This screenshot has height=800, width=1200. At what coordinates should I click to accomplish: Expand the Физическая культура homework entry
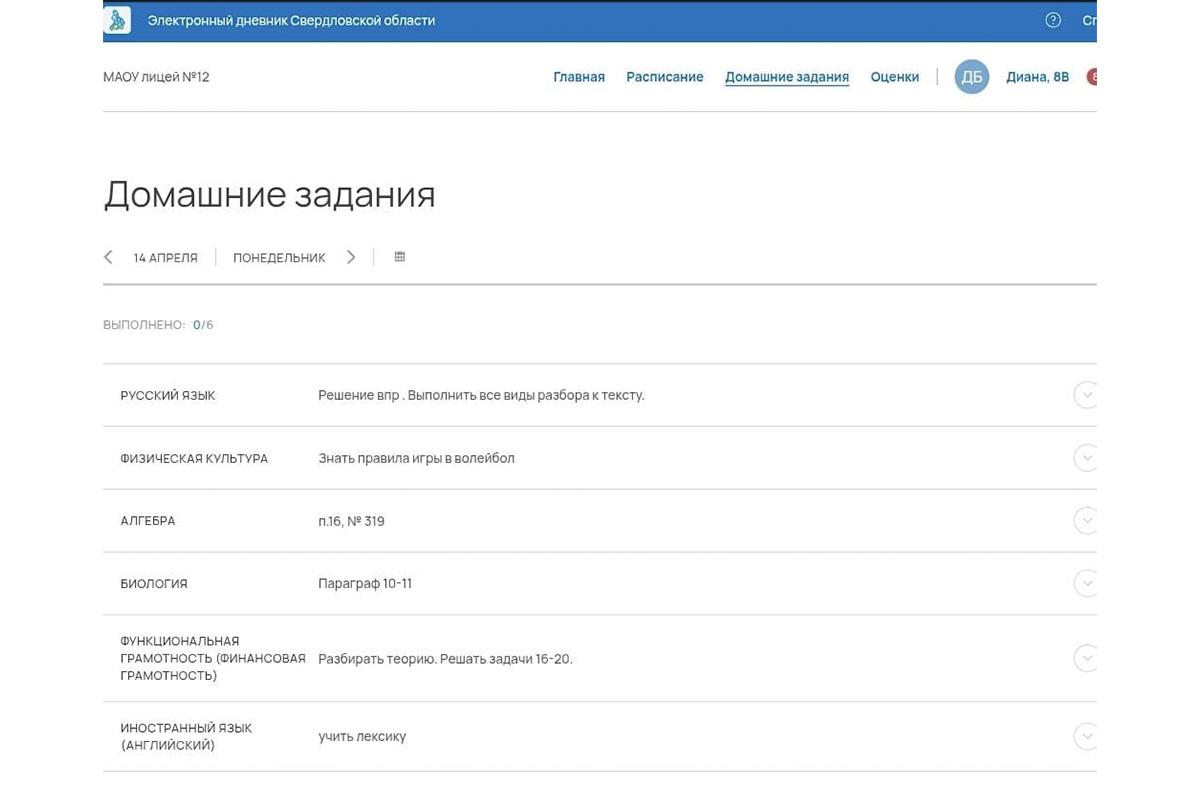[x=1086, y=457]
